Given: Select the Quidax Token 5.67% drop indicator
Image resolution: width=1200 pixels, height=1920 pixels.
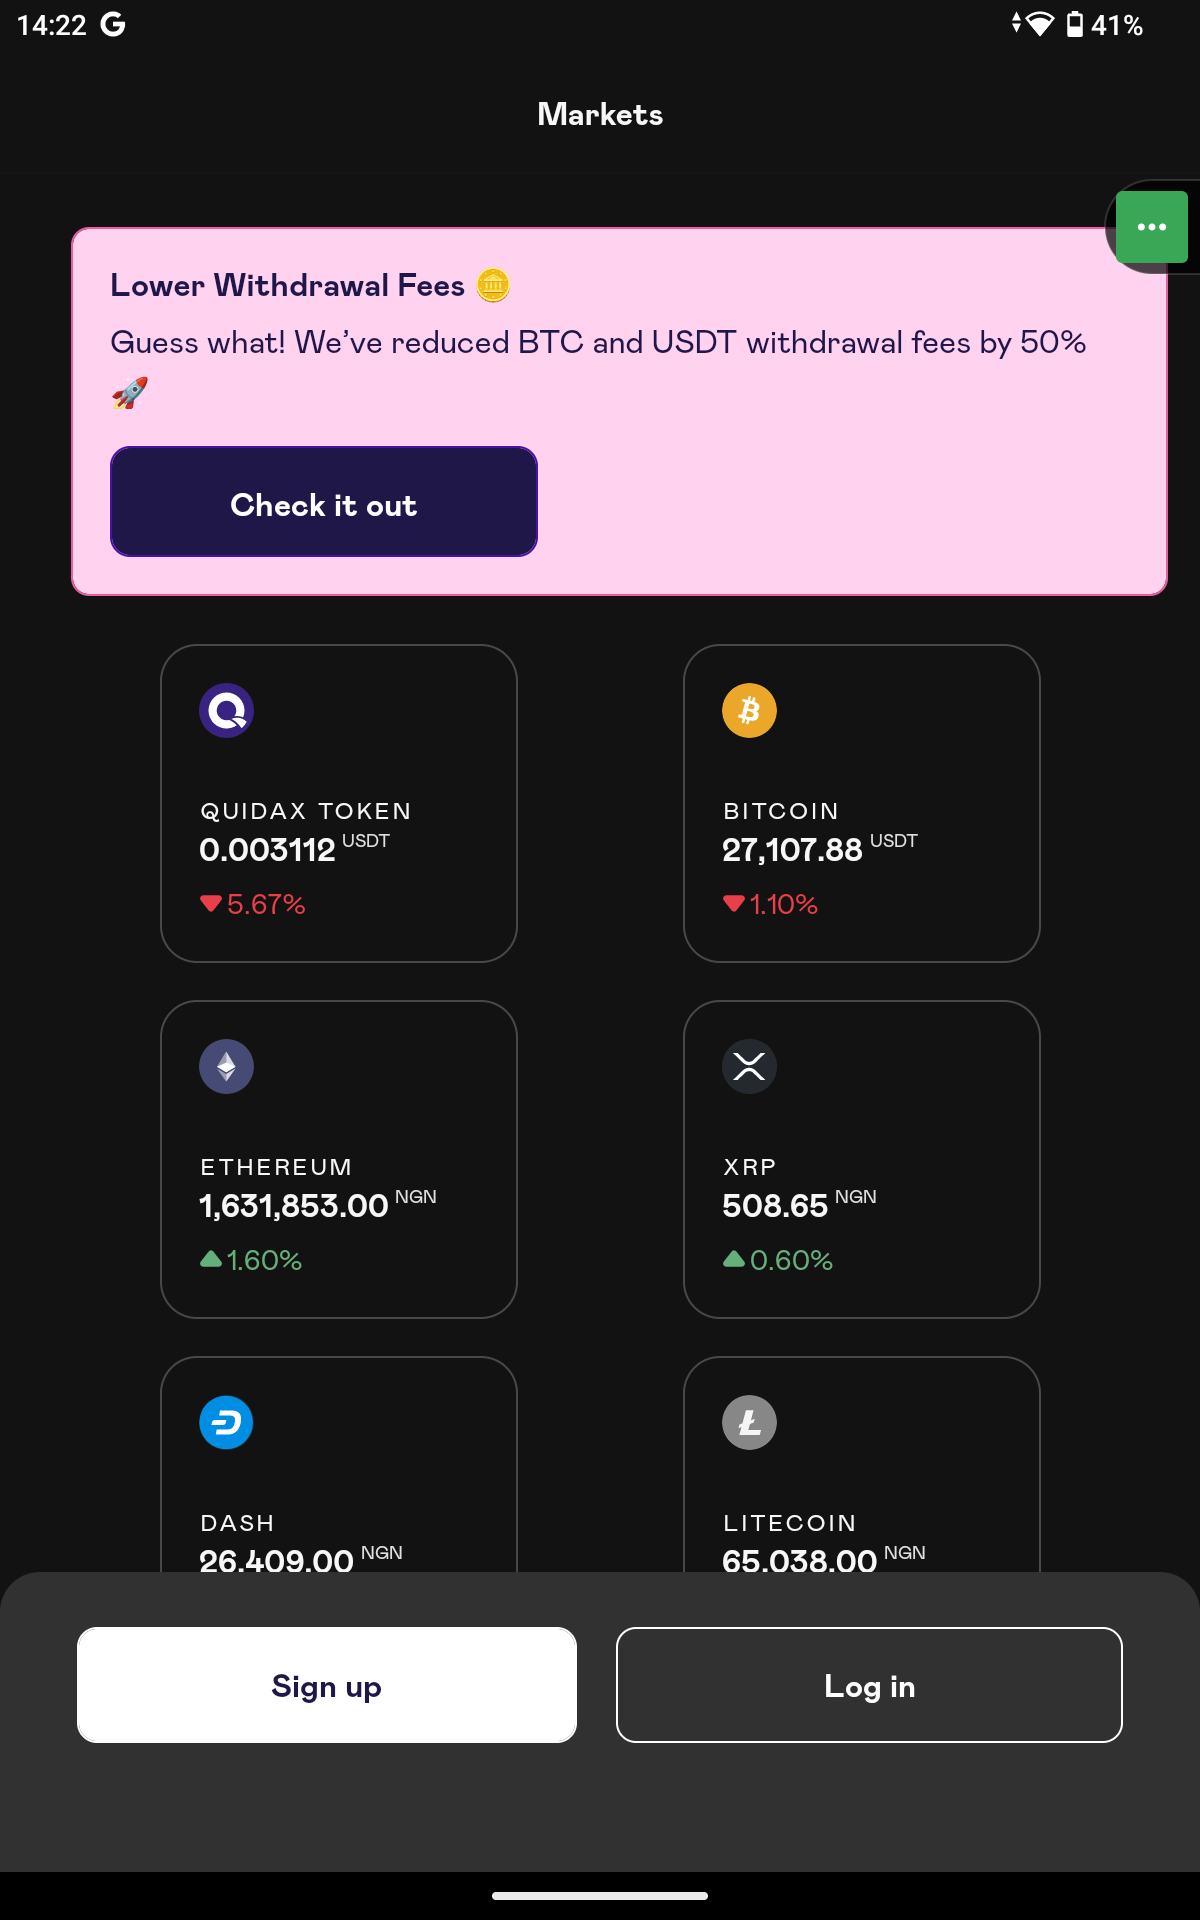Looking at the screenshot, I should (x=252, y=904).
